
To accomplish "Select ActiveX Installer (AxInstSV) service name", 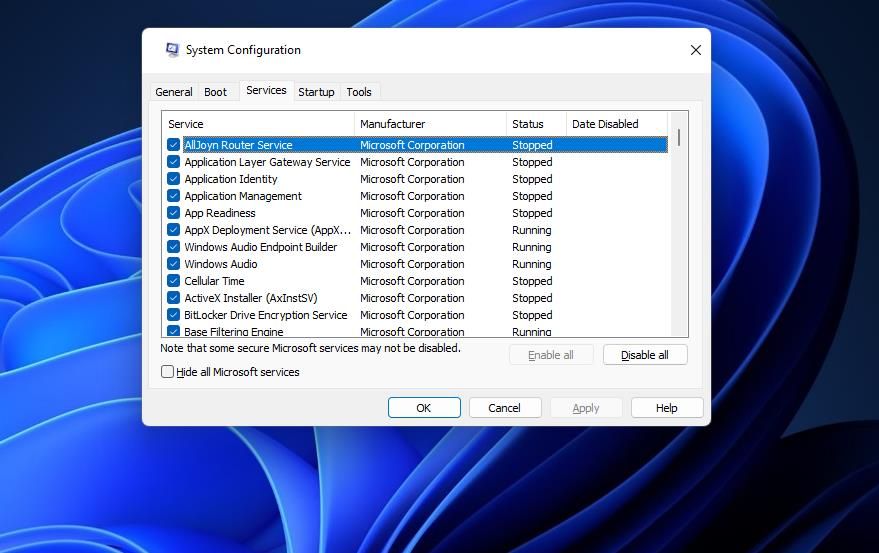I will point(251,298).
